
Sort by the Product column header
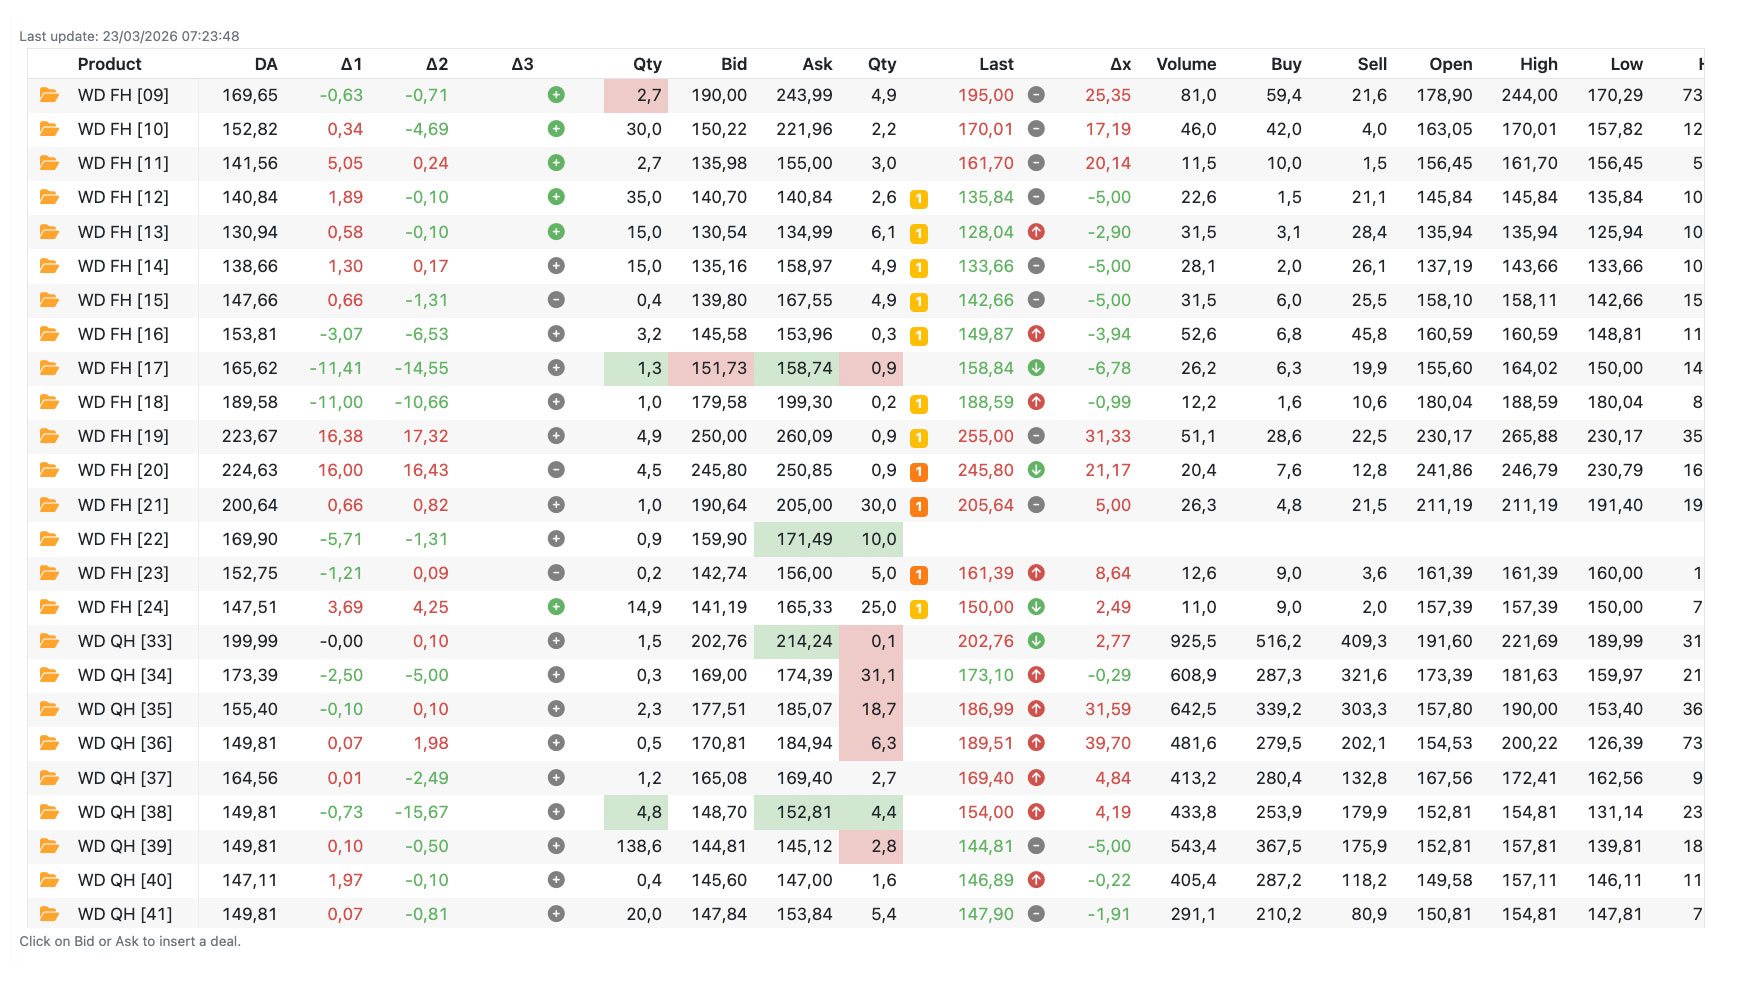pyautogui.click(x=109, y=64)
